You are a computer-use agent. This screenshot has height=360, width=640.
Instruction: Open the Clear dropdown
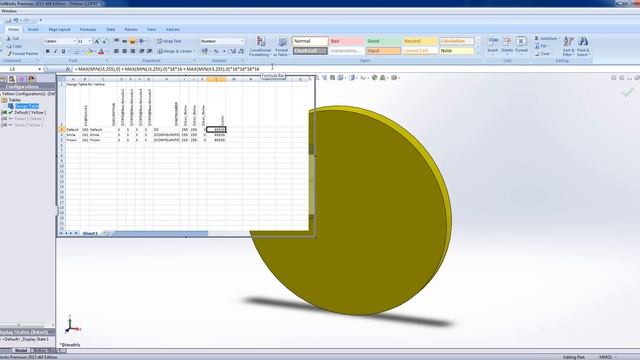point(544,54)
